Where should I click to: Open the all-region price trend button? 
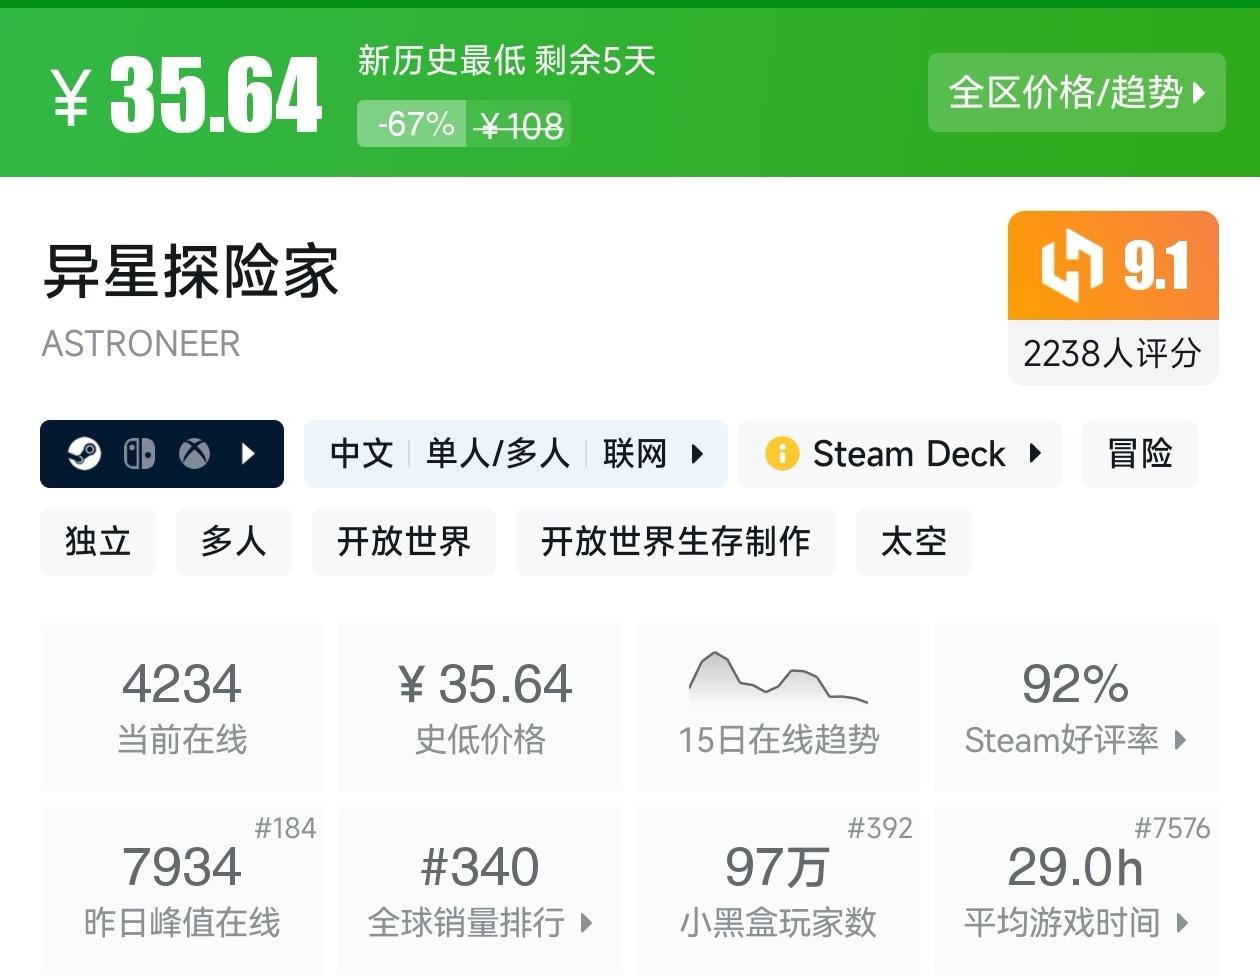(x=1076, y=93)
